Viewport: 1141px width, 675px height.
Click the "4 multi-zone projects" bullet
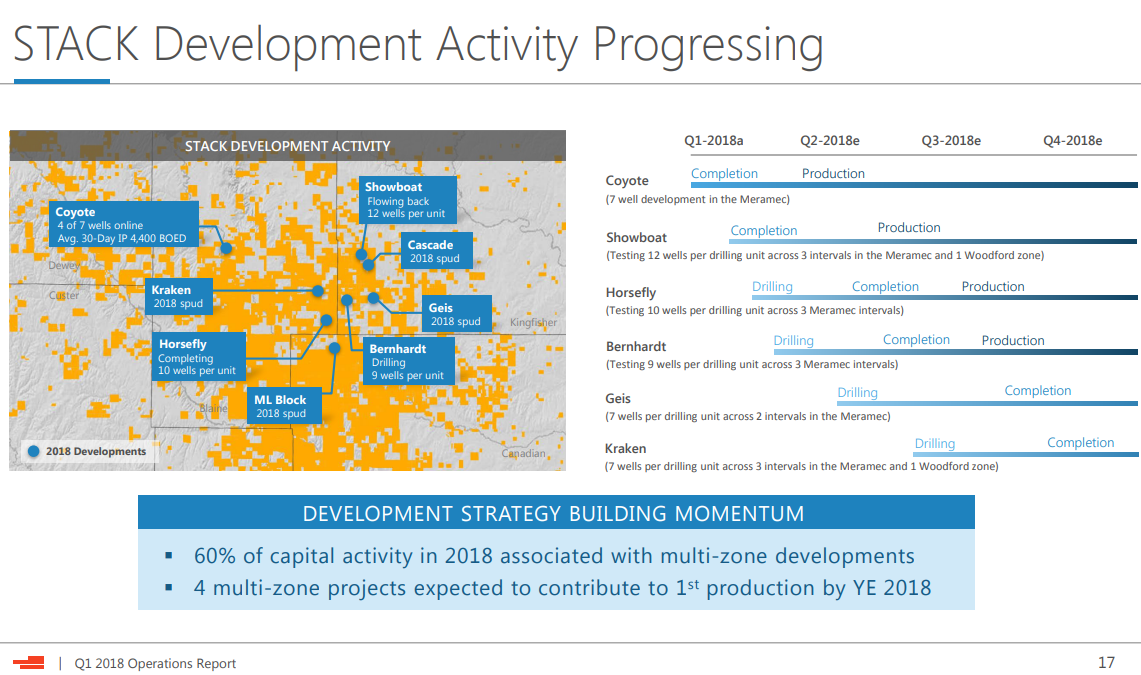tap(562, 588)
